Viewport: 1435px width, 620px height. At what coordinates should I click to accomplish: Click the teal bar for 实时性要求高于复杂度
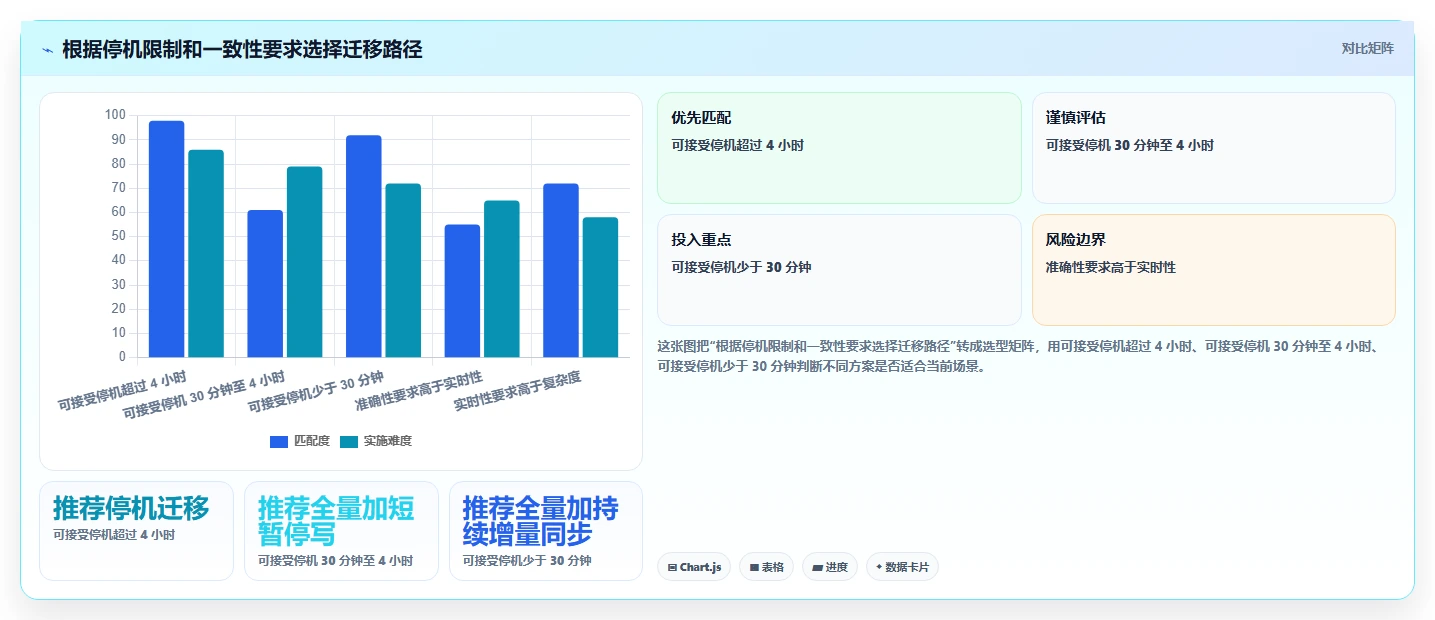pyautogui.click(x=600, y=287)
